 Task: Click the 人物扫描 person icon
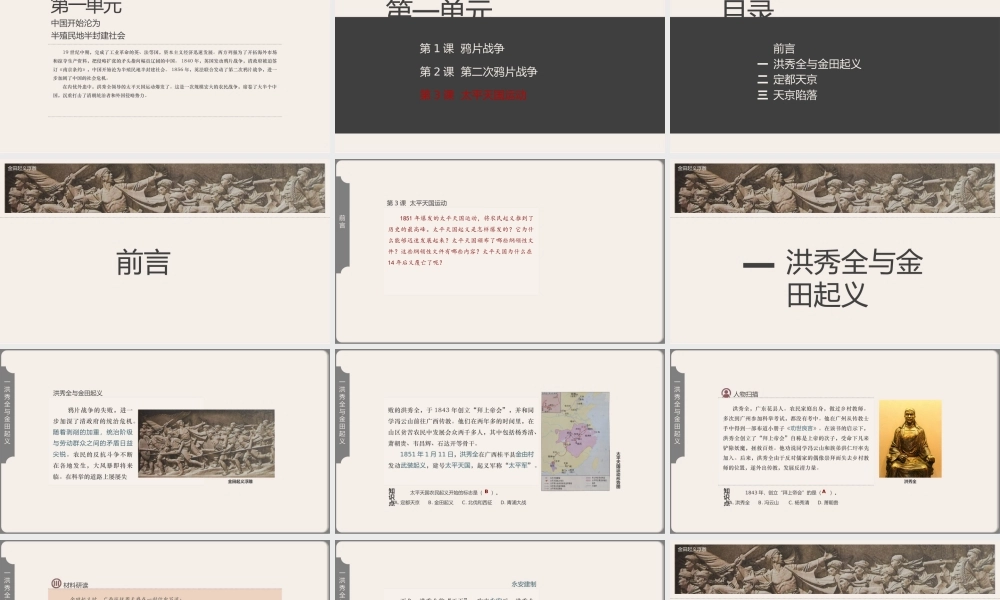726,393
